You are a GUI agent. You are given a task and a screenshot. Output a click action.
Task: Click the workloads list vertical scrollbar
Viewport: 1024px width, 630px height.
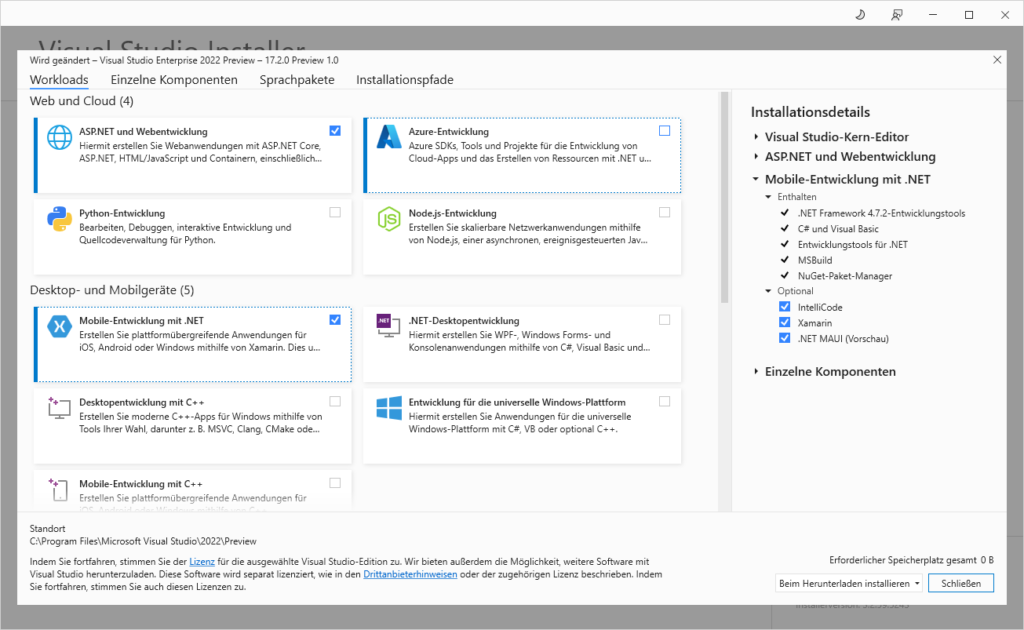pyautogui.click(x=725, y=200)
